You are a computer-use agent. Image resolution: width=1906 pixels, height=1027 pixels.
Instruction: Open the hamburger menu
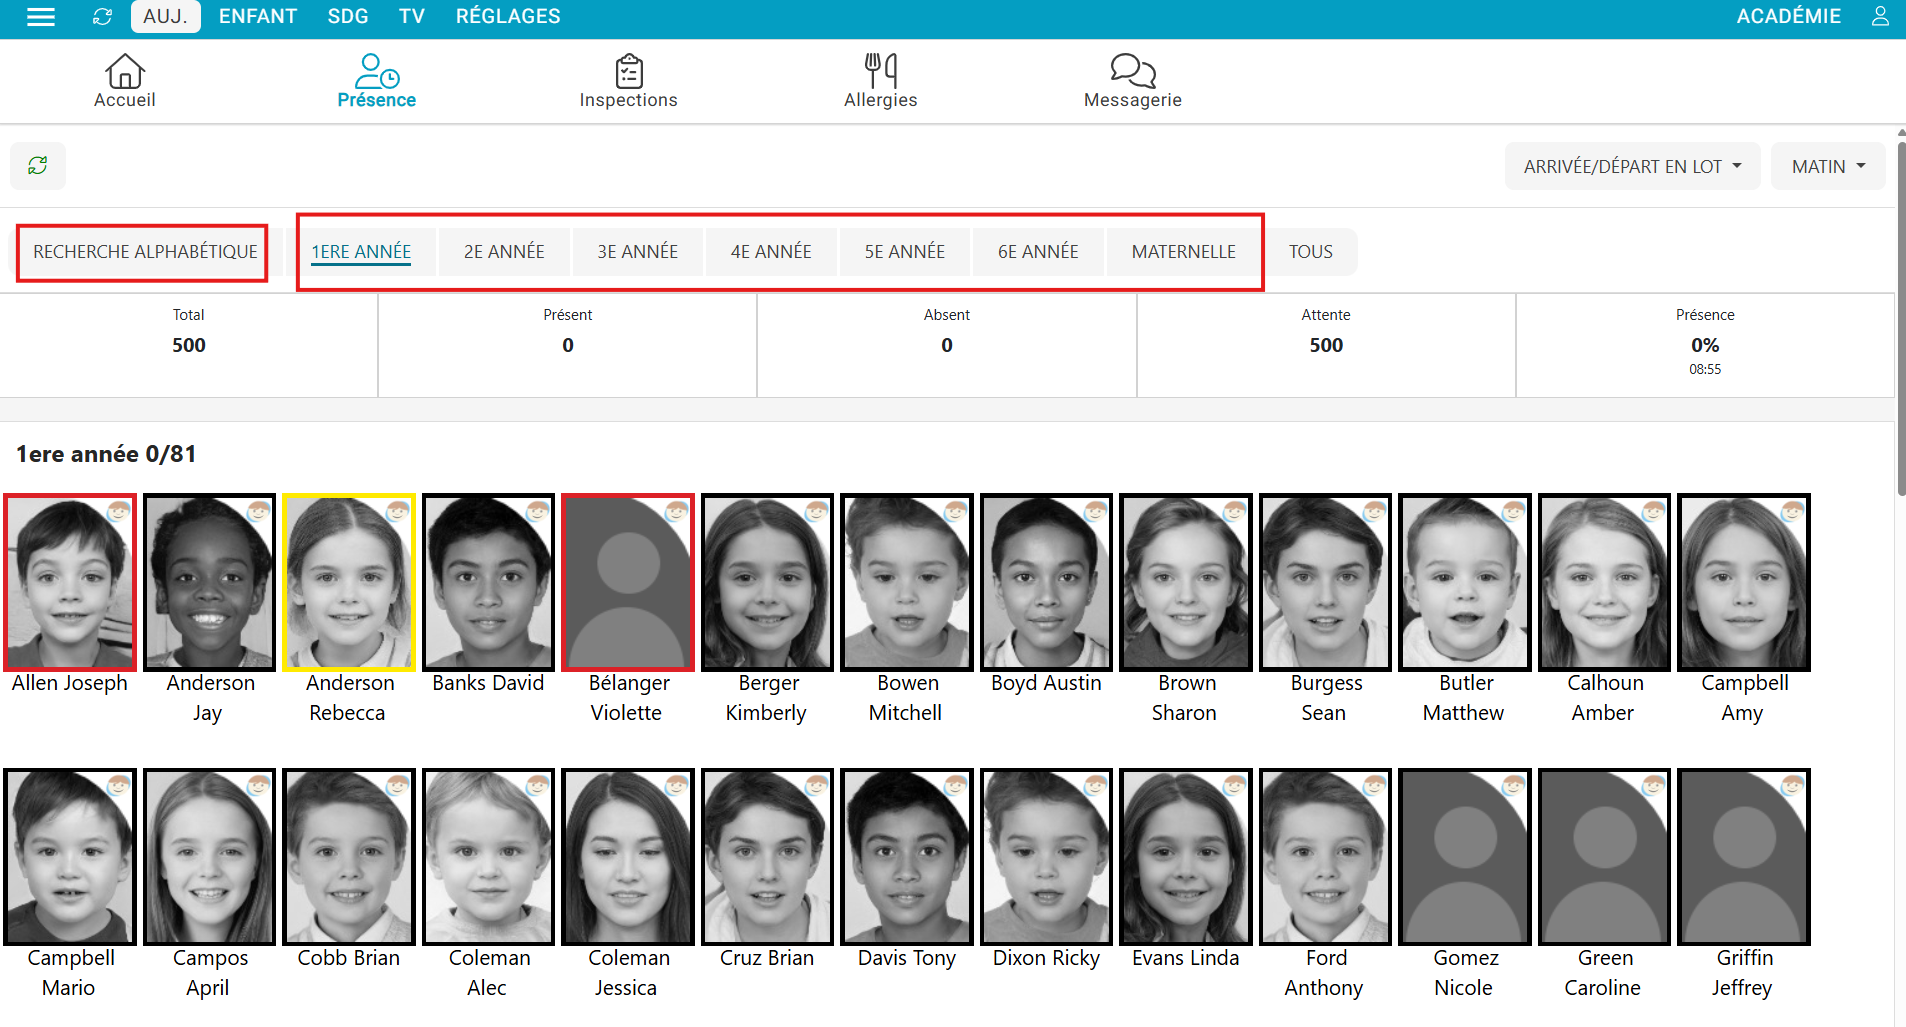coord(40,17)
